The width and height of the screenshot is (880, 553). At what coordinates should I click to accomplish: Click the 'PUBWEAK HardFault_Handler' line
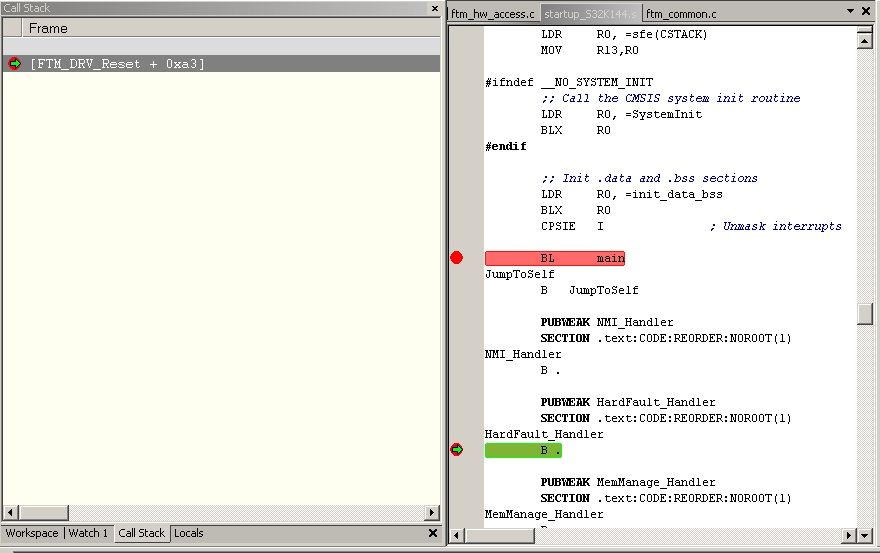click(627, 402)
